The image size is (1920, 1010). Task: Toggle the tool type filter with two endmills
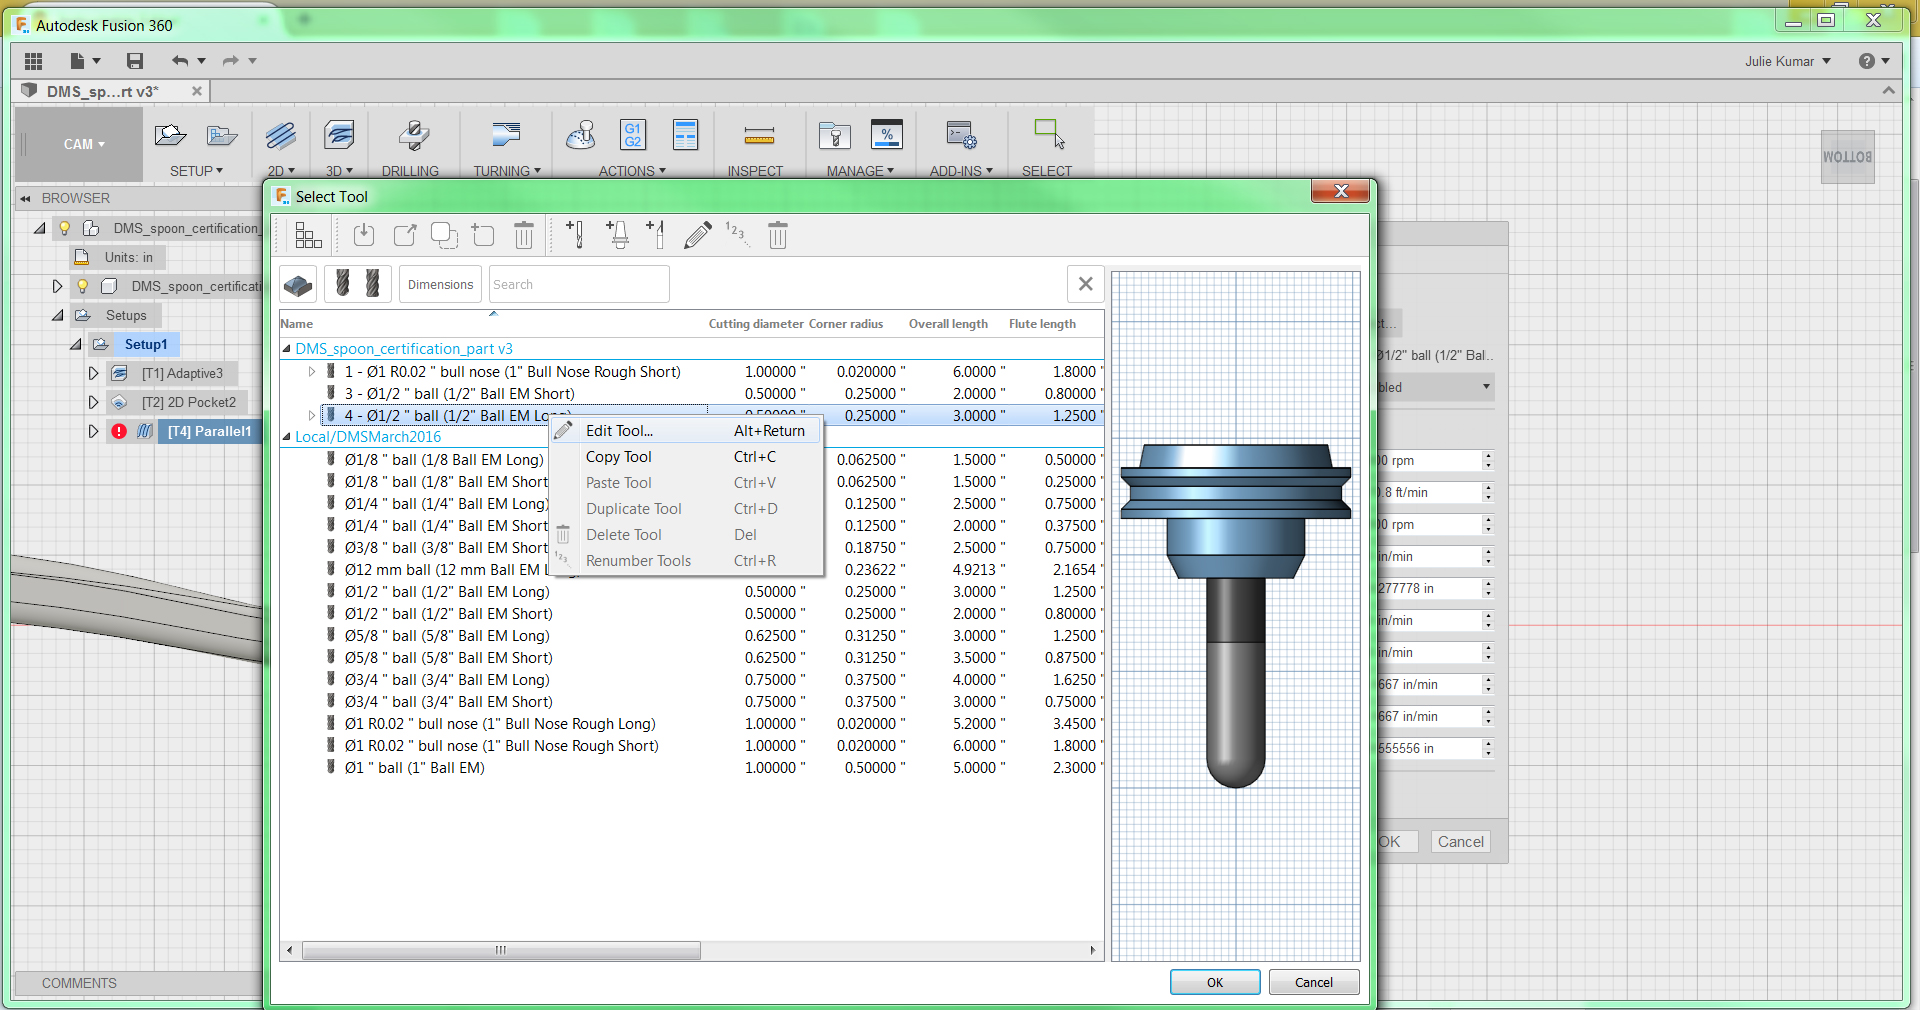358,284
